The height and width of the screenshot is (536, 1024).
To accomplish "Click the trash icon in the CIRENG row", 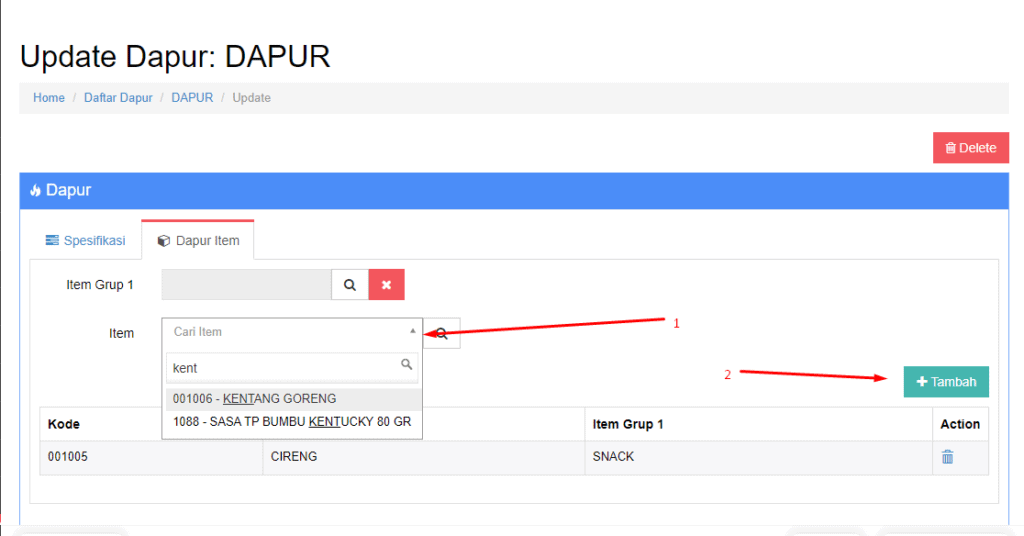I will pos(947,457).
